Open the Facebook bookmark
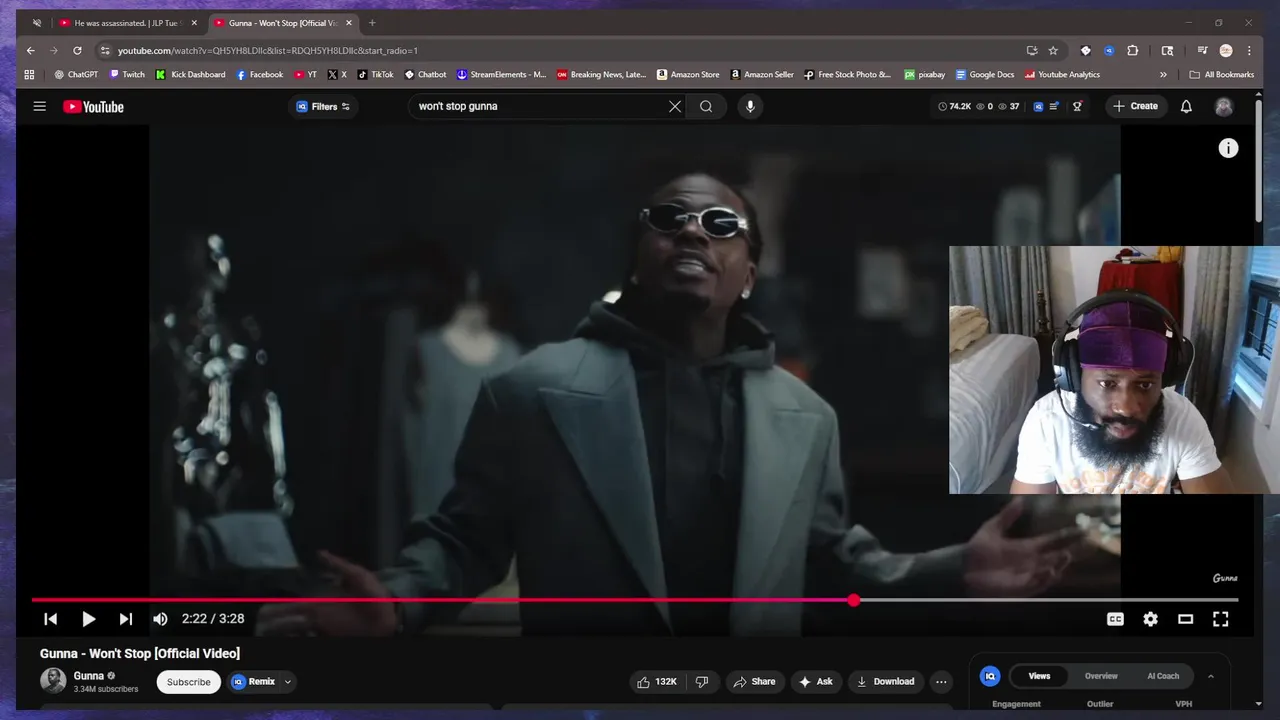 pos(260,74)
